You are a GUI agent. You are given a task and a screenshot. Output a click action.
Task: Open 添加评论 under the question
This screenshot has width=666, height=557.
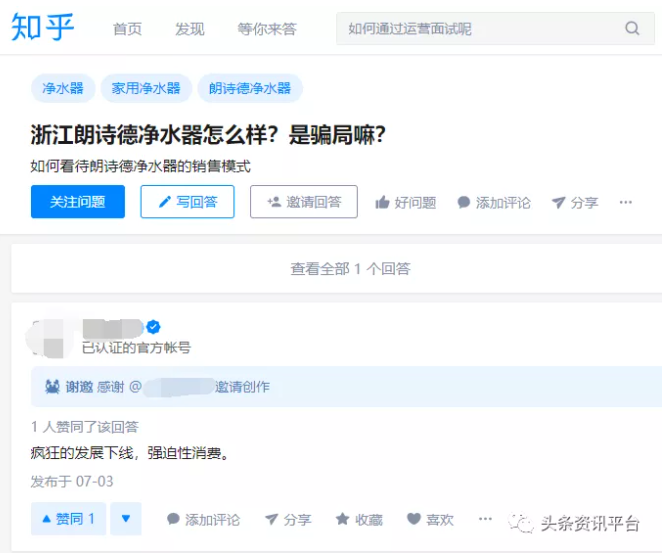coord(494,203)
